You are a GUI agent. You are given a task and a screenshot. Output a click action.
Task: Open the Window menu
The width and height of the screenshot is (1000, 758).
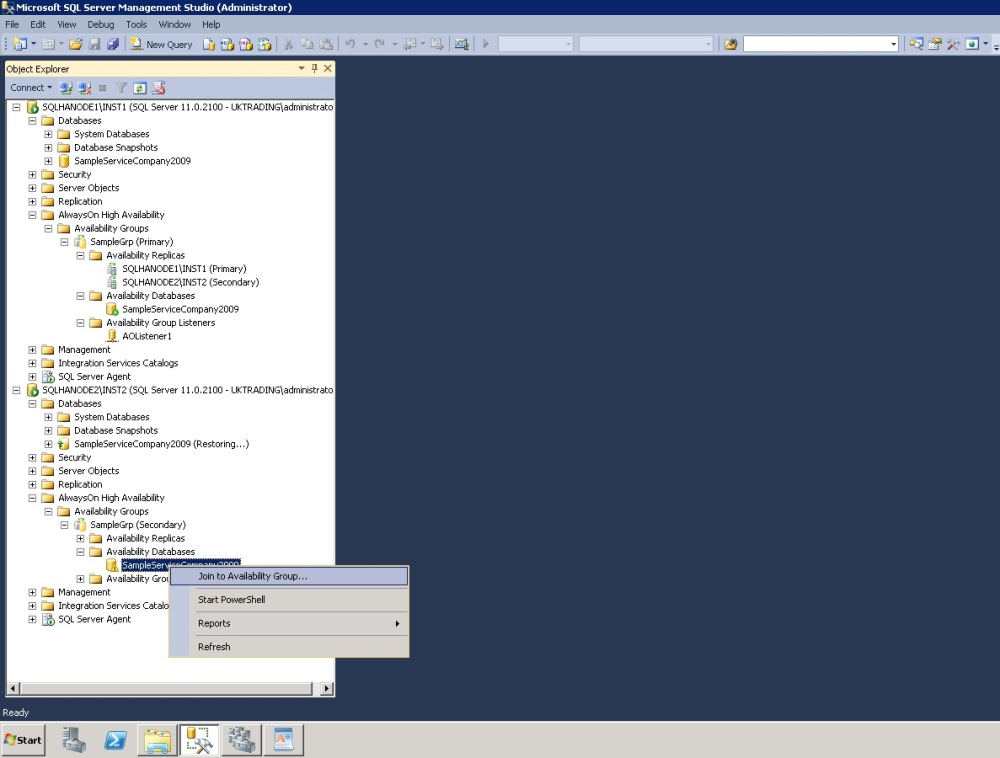pos(175,24)
